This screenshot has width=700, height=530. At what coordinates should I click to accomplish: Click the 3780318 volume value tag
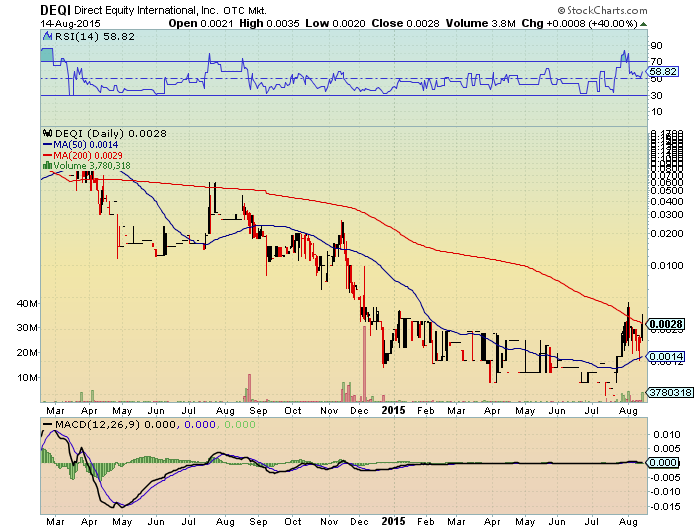pos(670,392)
